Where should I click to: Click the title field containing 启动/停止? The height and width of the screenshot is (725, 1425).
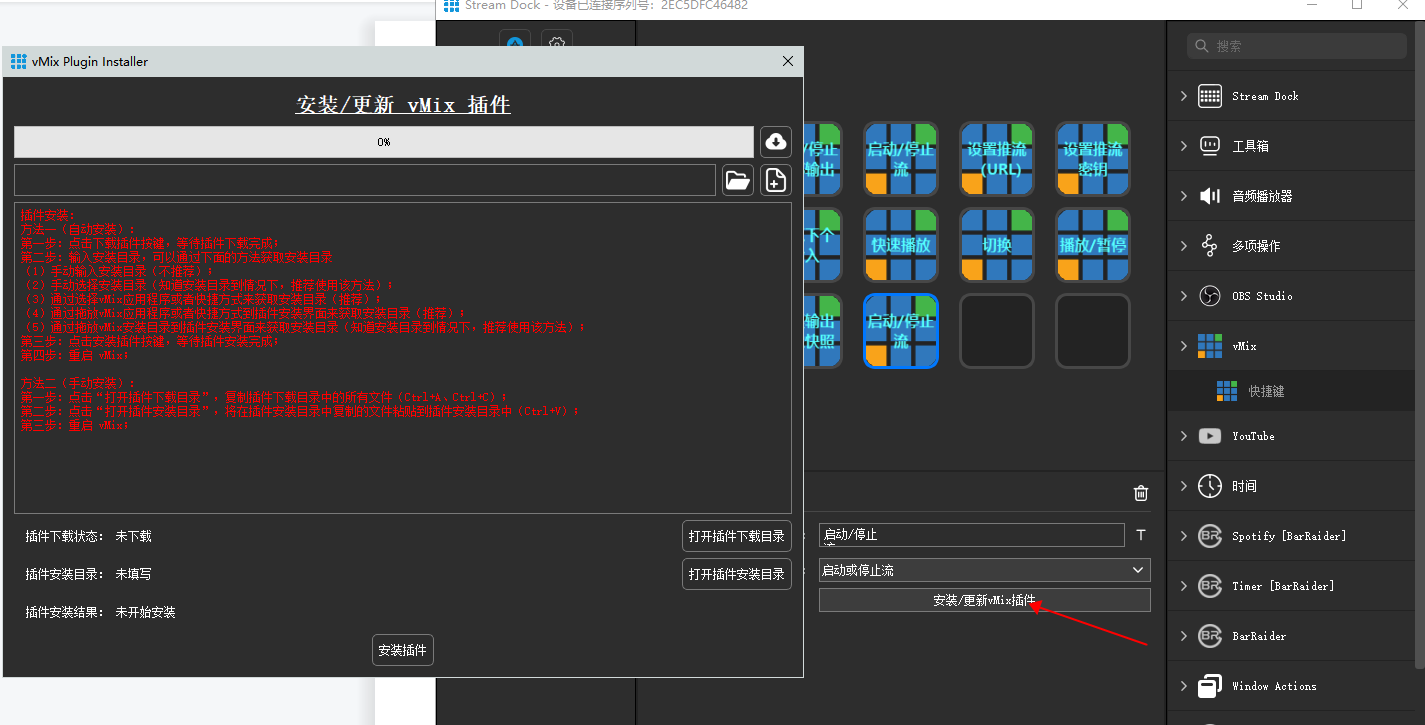point(971,535)
